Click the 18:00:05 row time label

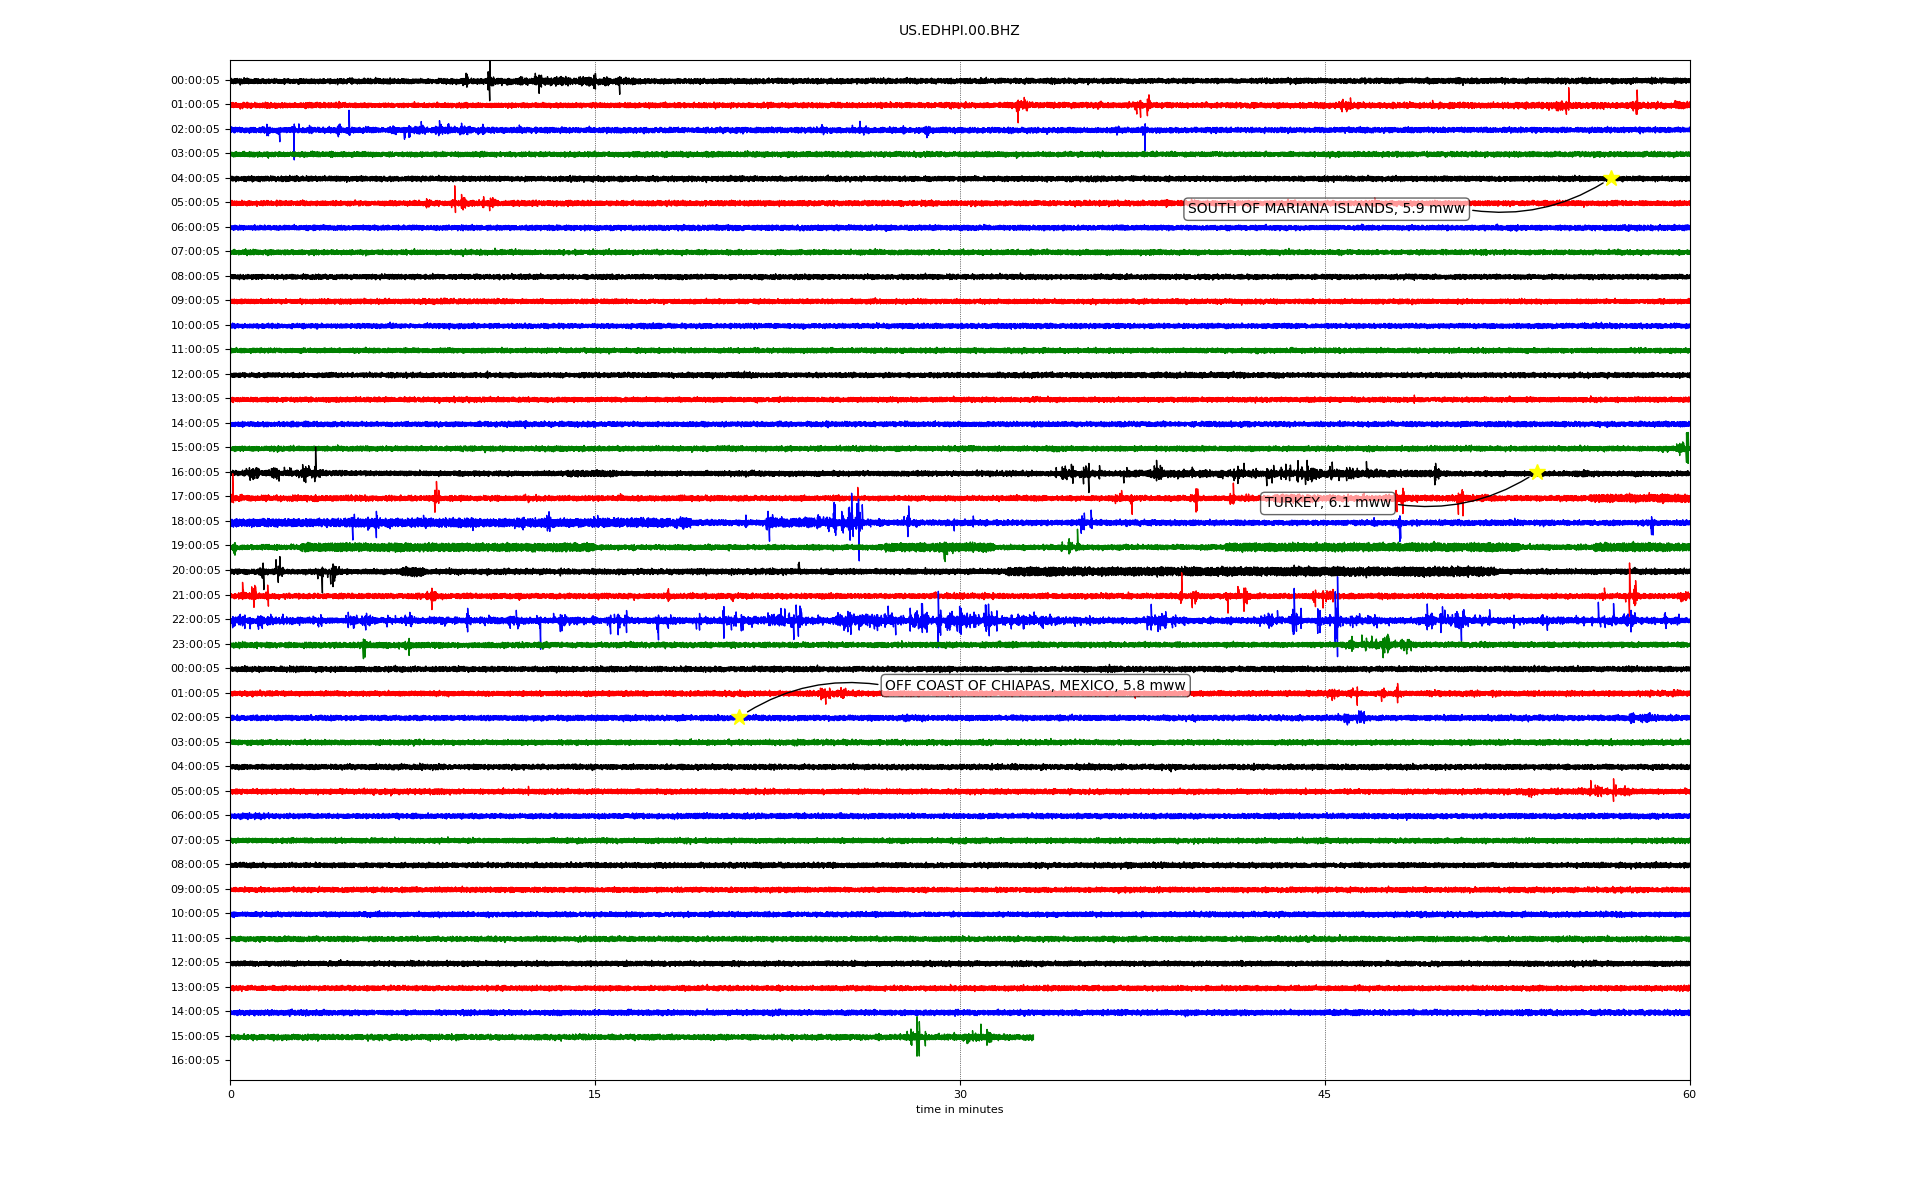tap(195, 522)
